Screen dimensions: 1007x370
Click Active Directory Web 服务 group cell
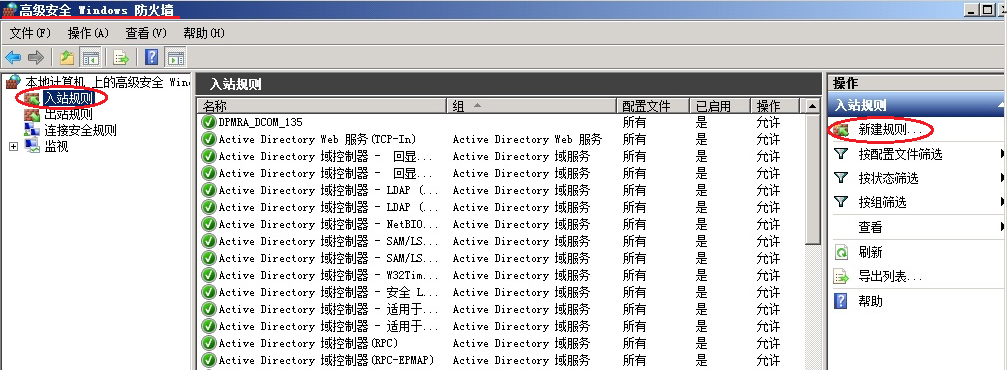click(527, 139)
